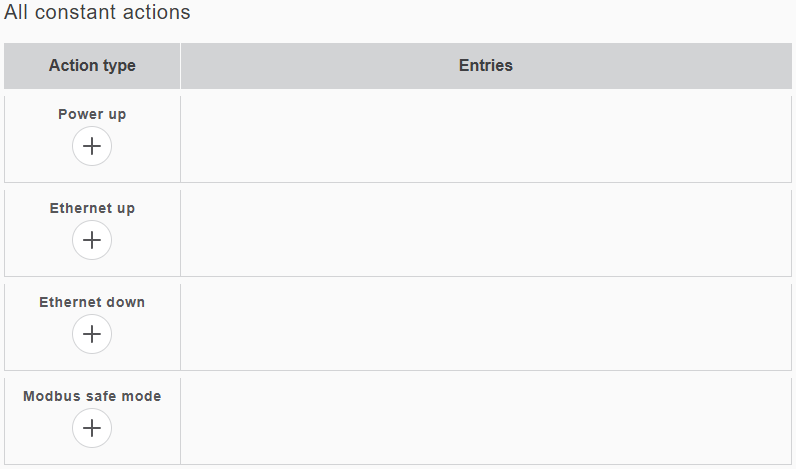Add a Power up action entry
Image resolution: width=796 pixels, height=469 pixels.
[x=92, y=146]
